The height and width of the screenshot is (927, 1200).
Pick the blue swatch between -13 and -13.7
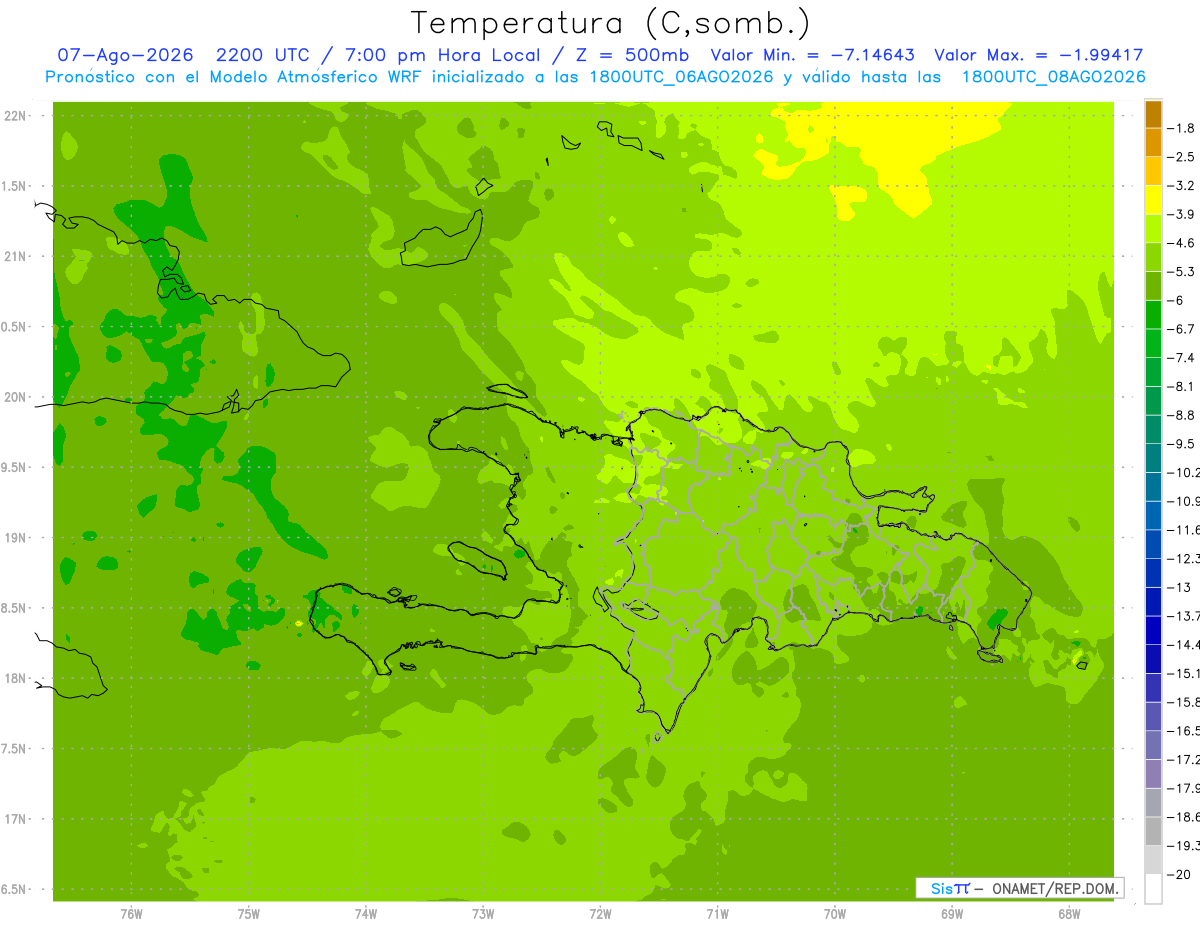(x=1153, y=602)
